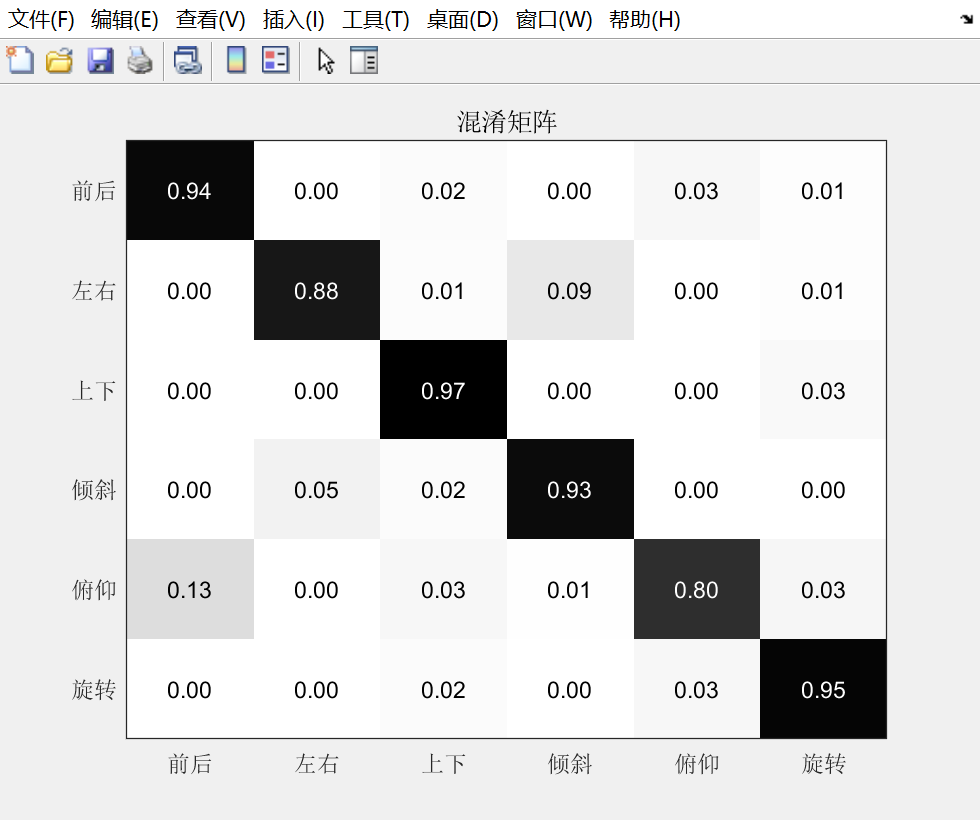Screen dimensions: 980x820
Task: Open the 查看(V) menu
Action: tap(211, 19)
